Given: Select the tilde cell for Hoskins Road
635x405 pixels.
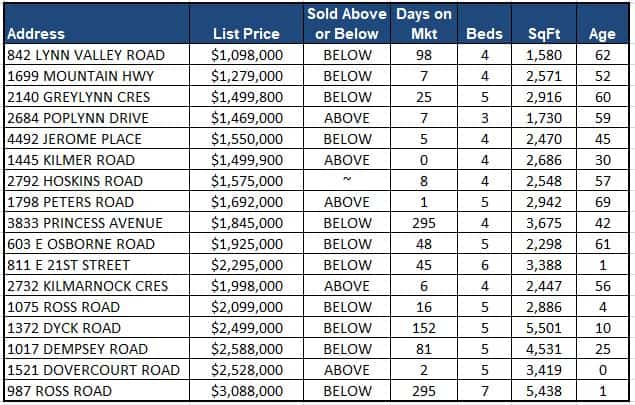Looking at the screenshot, I should pos(347,181).
